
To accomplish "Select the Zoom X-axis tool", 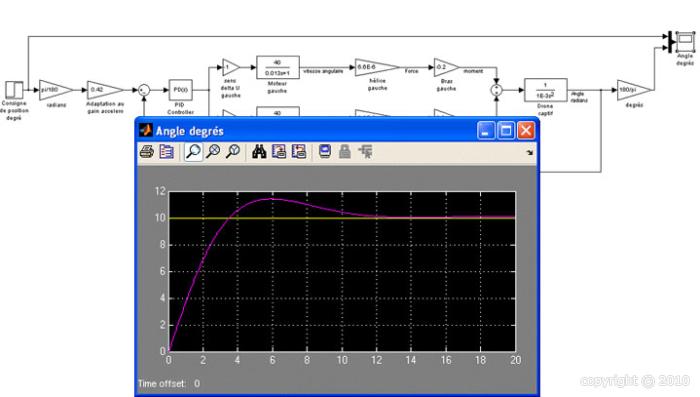I will [213, 152].
